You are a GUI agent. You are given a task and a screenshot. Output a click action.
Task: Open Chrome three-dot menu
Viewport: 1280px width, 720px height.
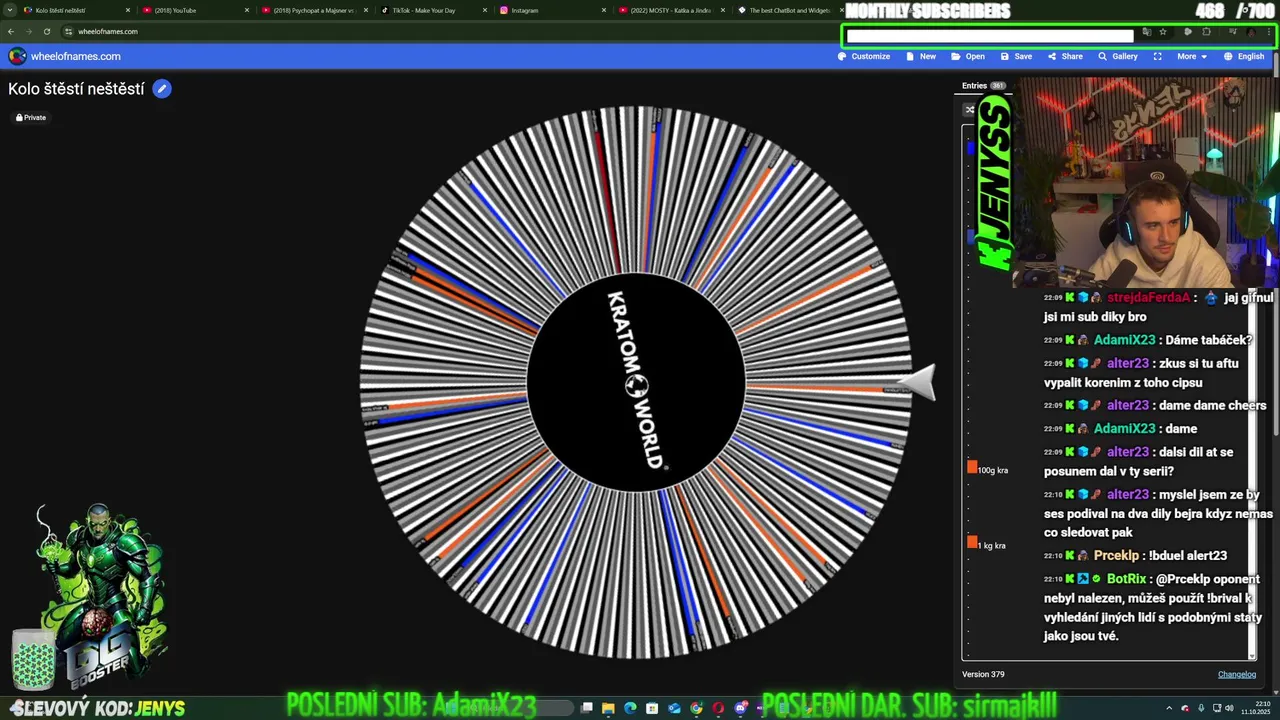click(x=1271, y=32)
